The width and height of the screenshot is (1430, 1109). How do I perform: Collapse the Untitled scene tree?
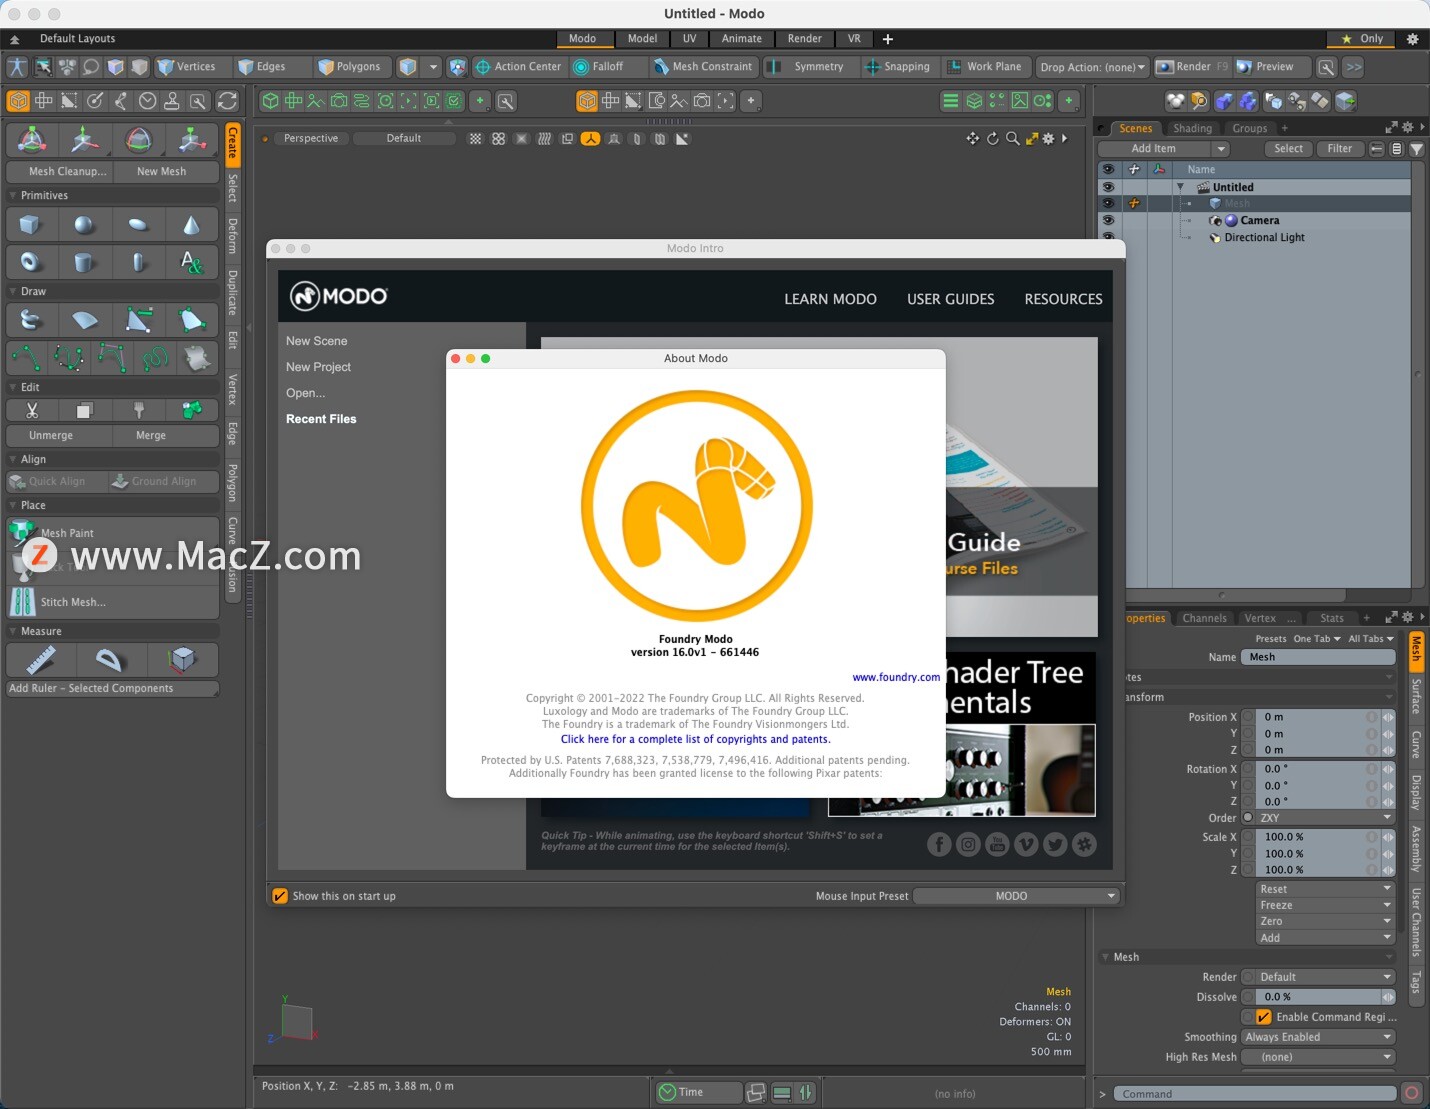1180,187
